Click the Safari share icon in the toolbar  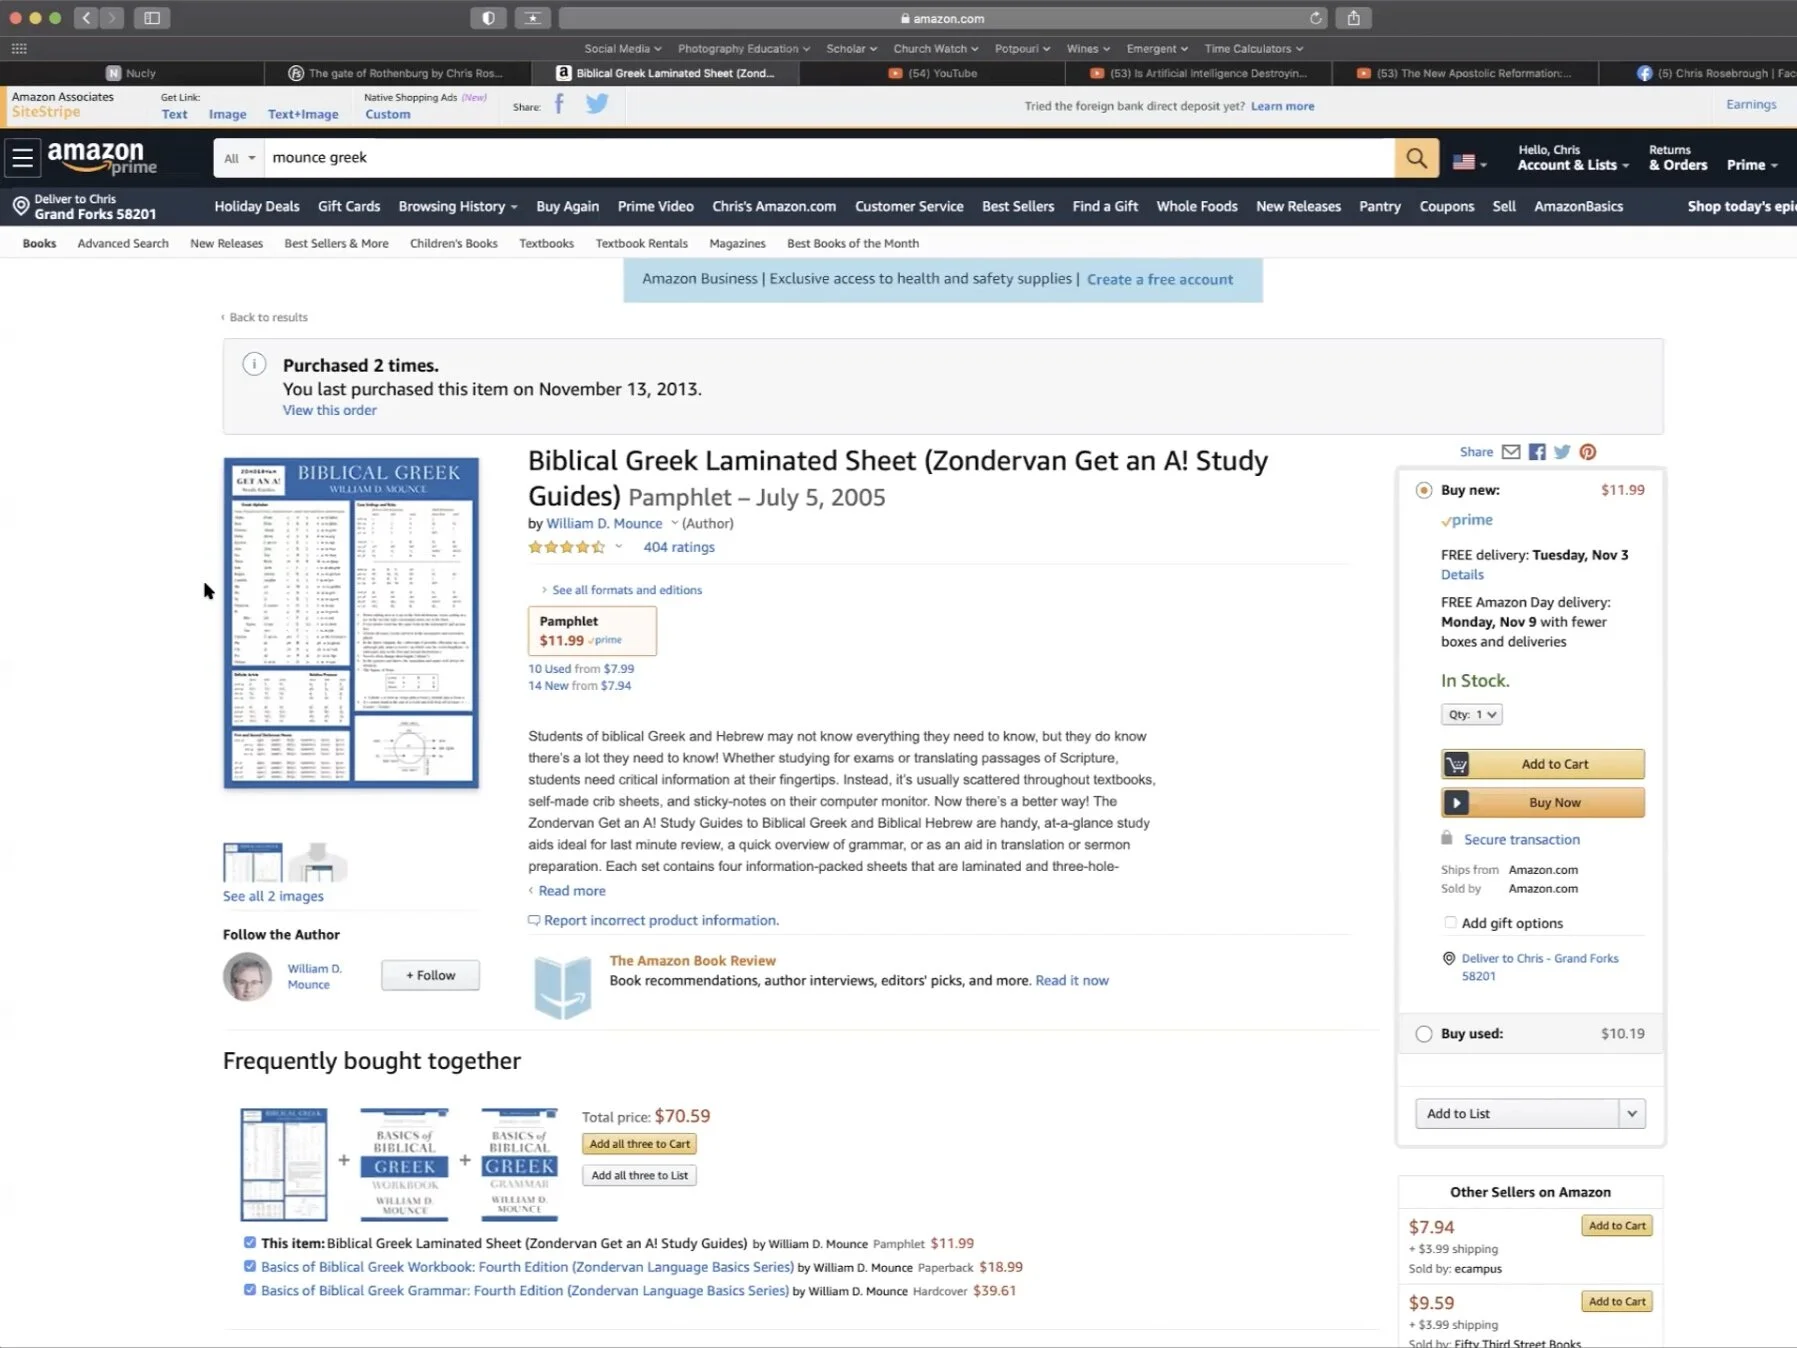[1353, 18]
